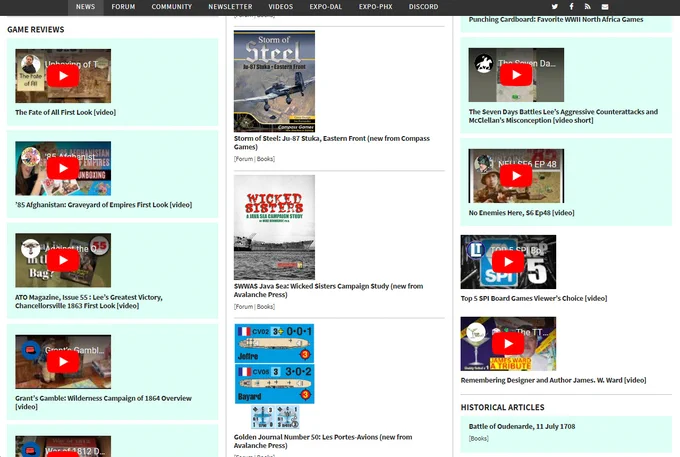Viewport: 680px width, 457px height.
Task: Open Battle of Oudenarde 11 July 1708
Action: tap(522, 427)
